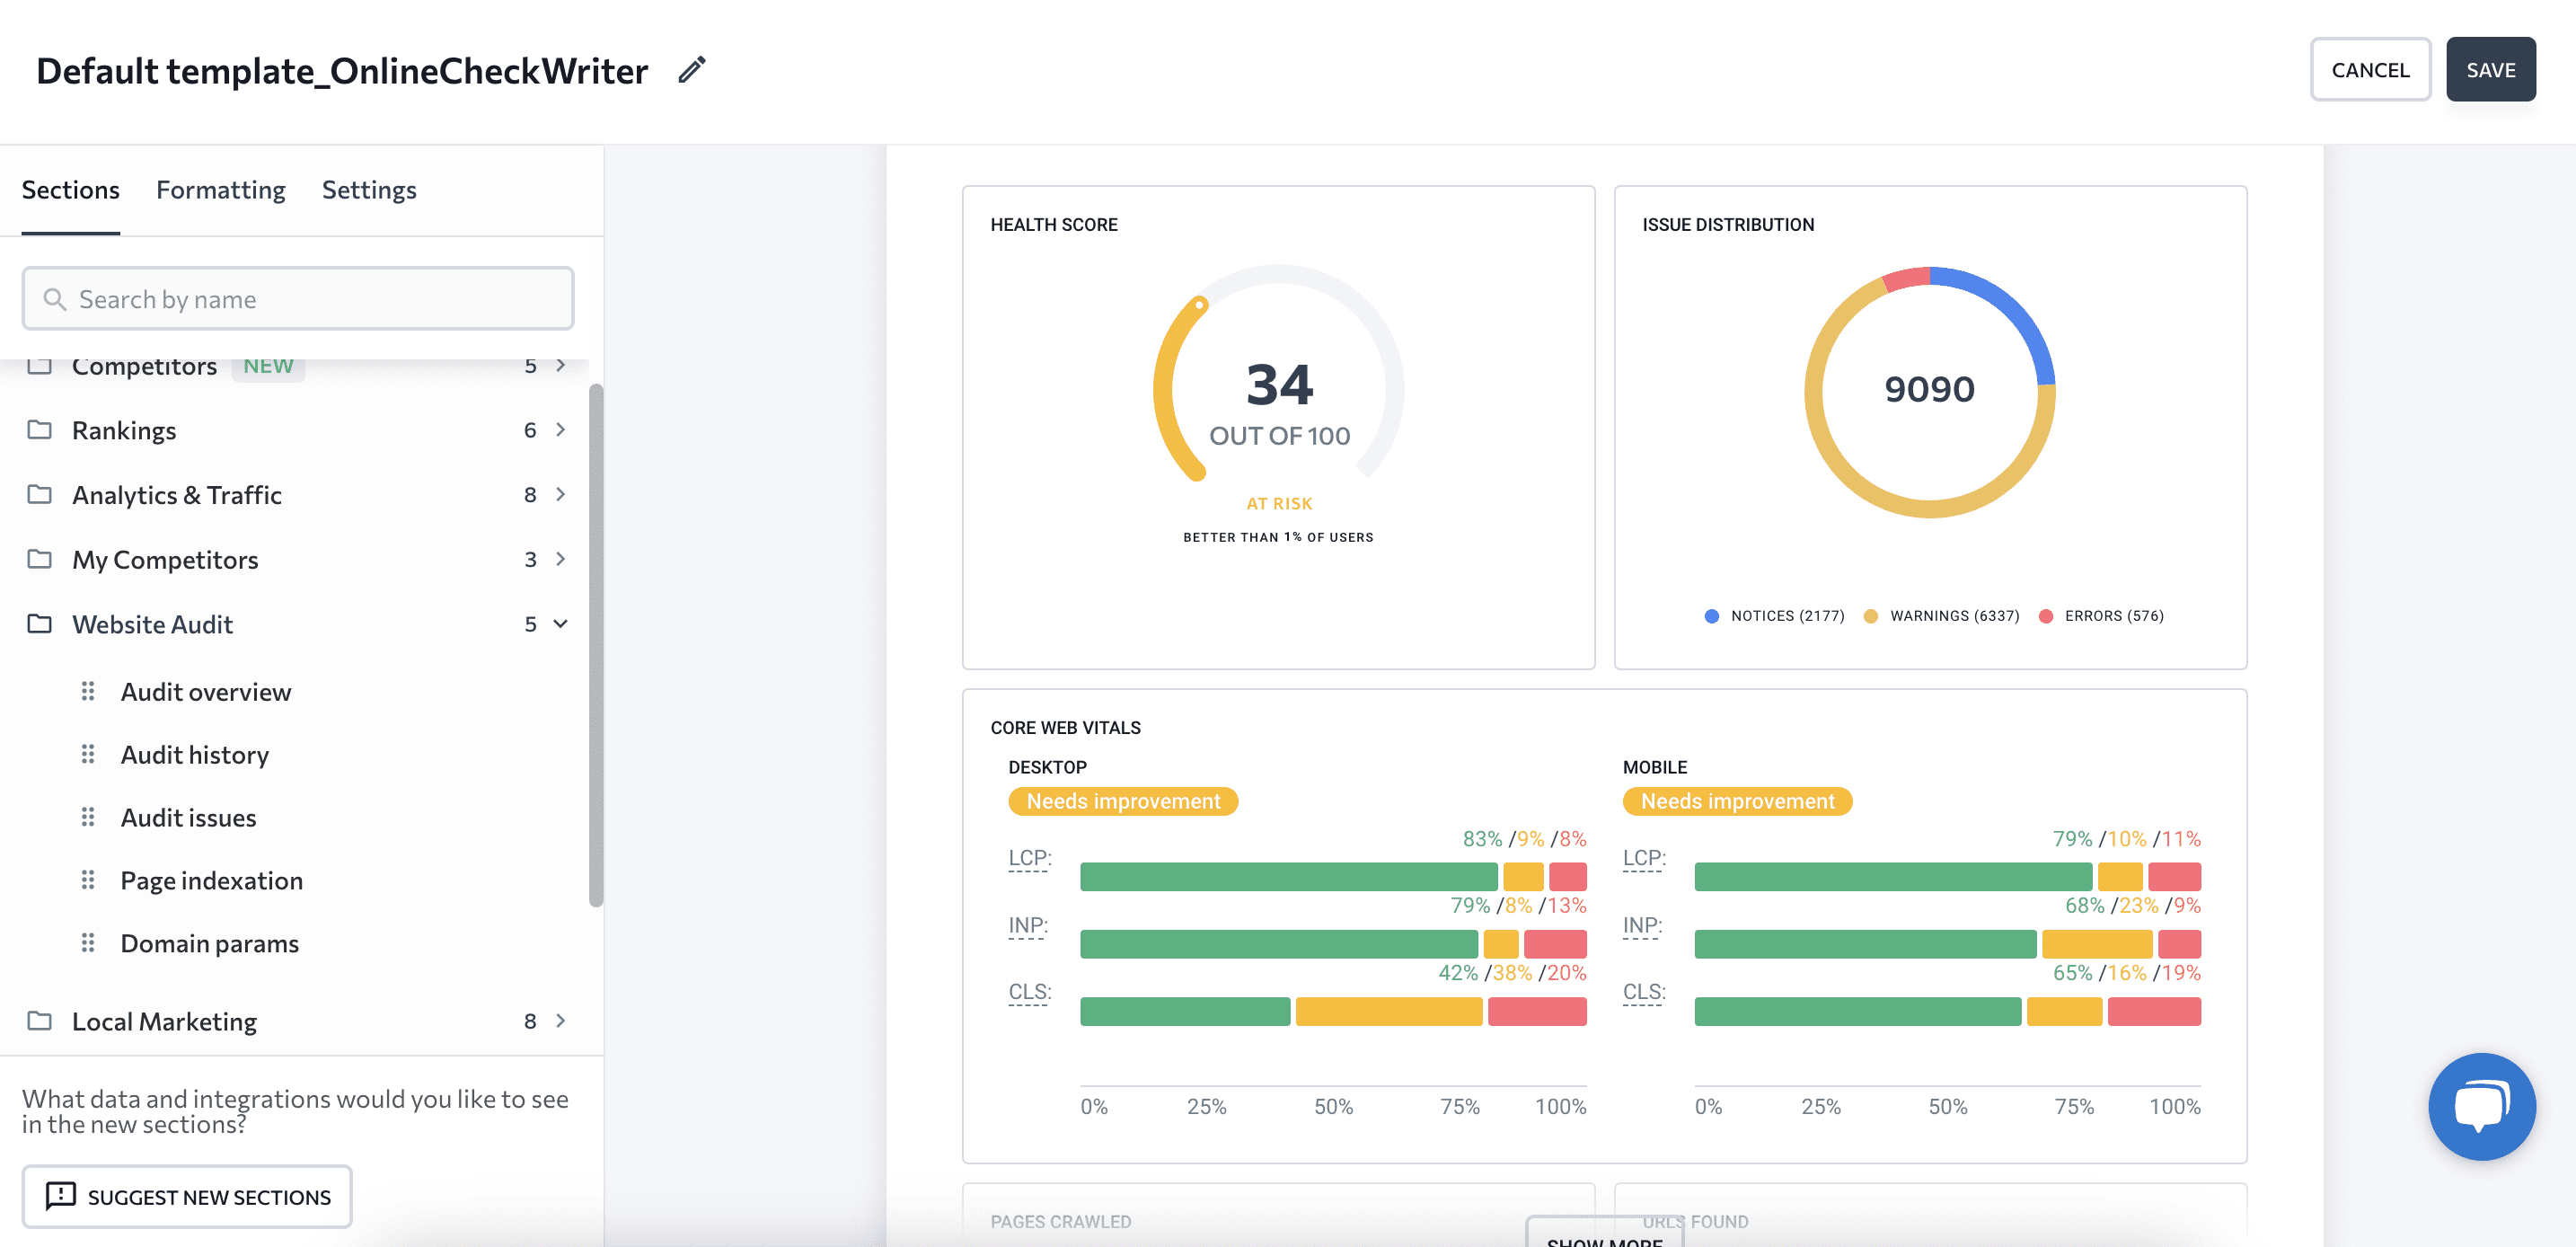The width and height of the screenshot is (2576, 1247).
Task: Click the folder icon next to Website Audit
Action: (39, 623)
